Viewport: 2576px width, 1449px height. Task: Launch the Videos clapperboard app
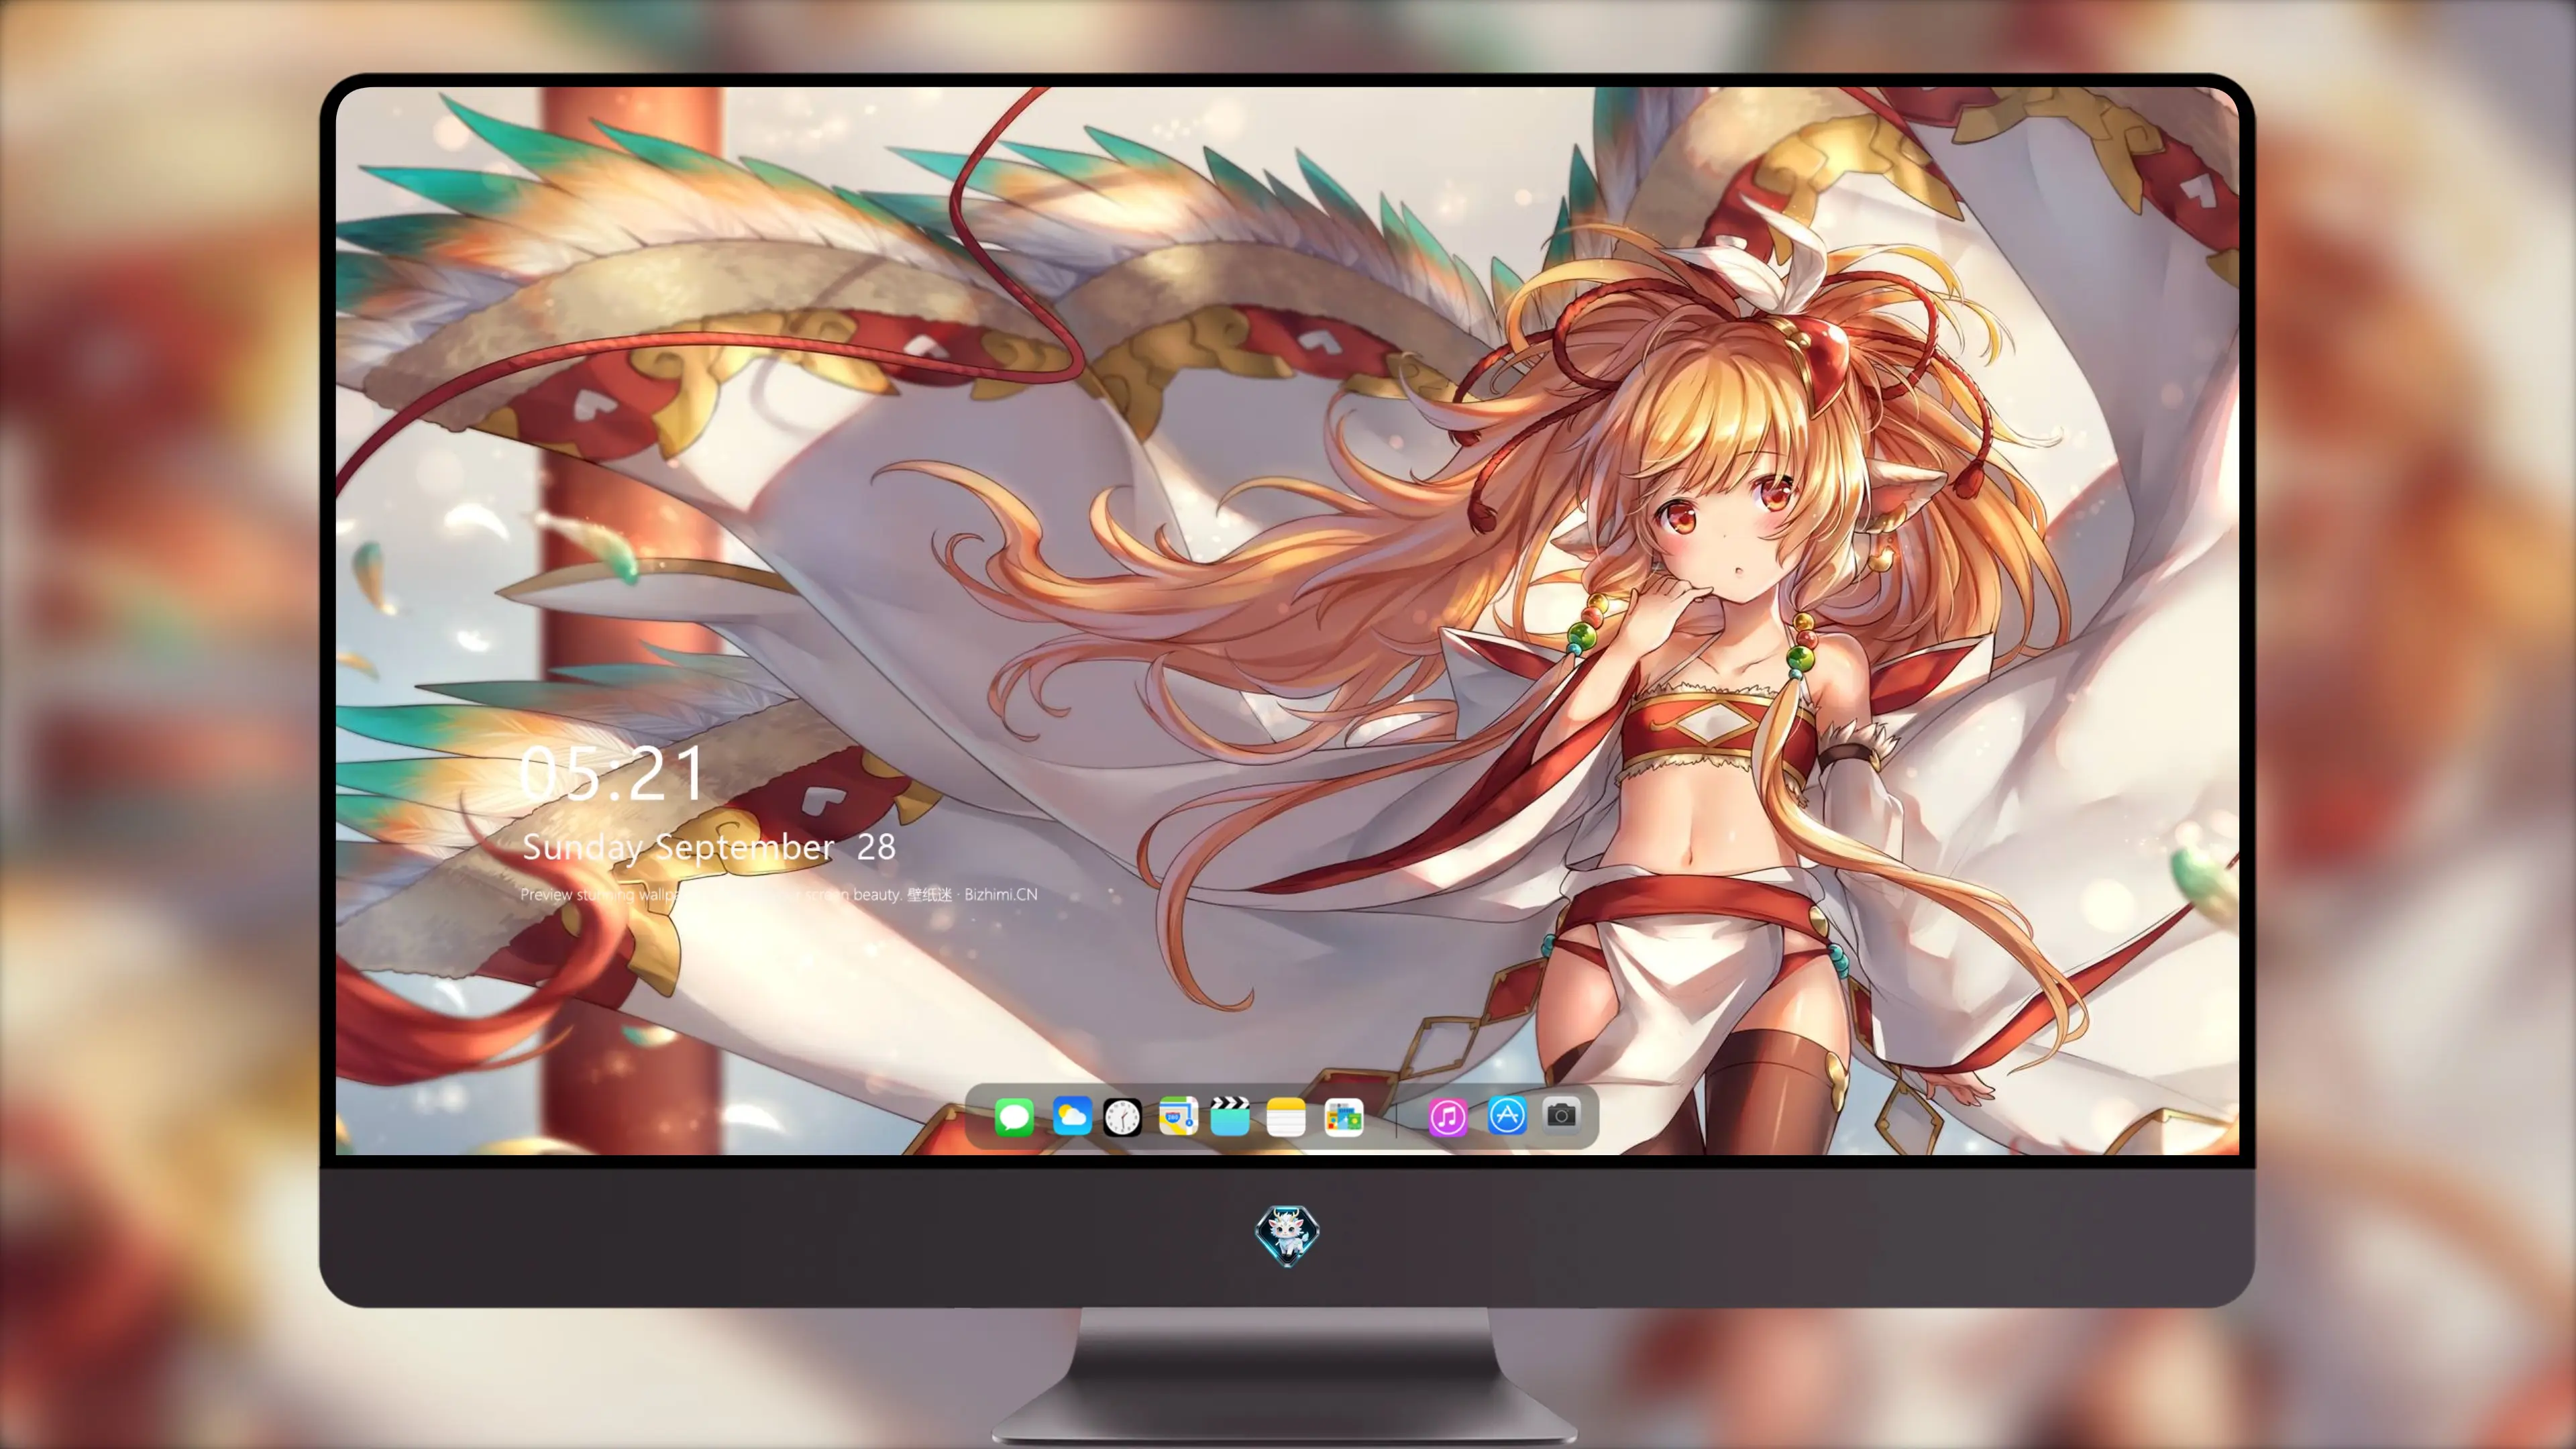(x=1230, y=1116)
